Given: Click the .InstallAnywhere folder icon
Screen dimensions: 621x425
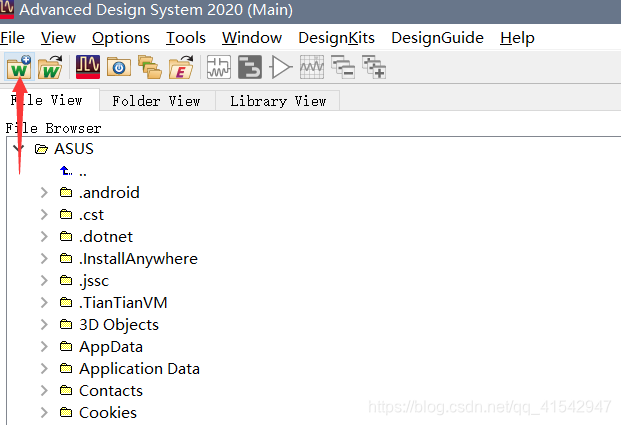Looking at the screenshot, I should pyautogui.click(x=66, y=259).
